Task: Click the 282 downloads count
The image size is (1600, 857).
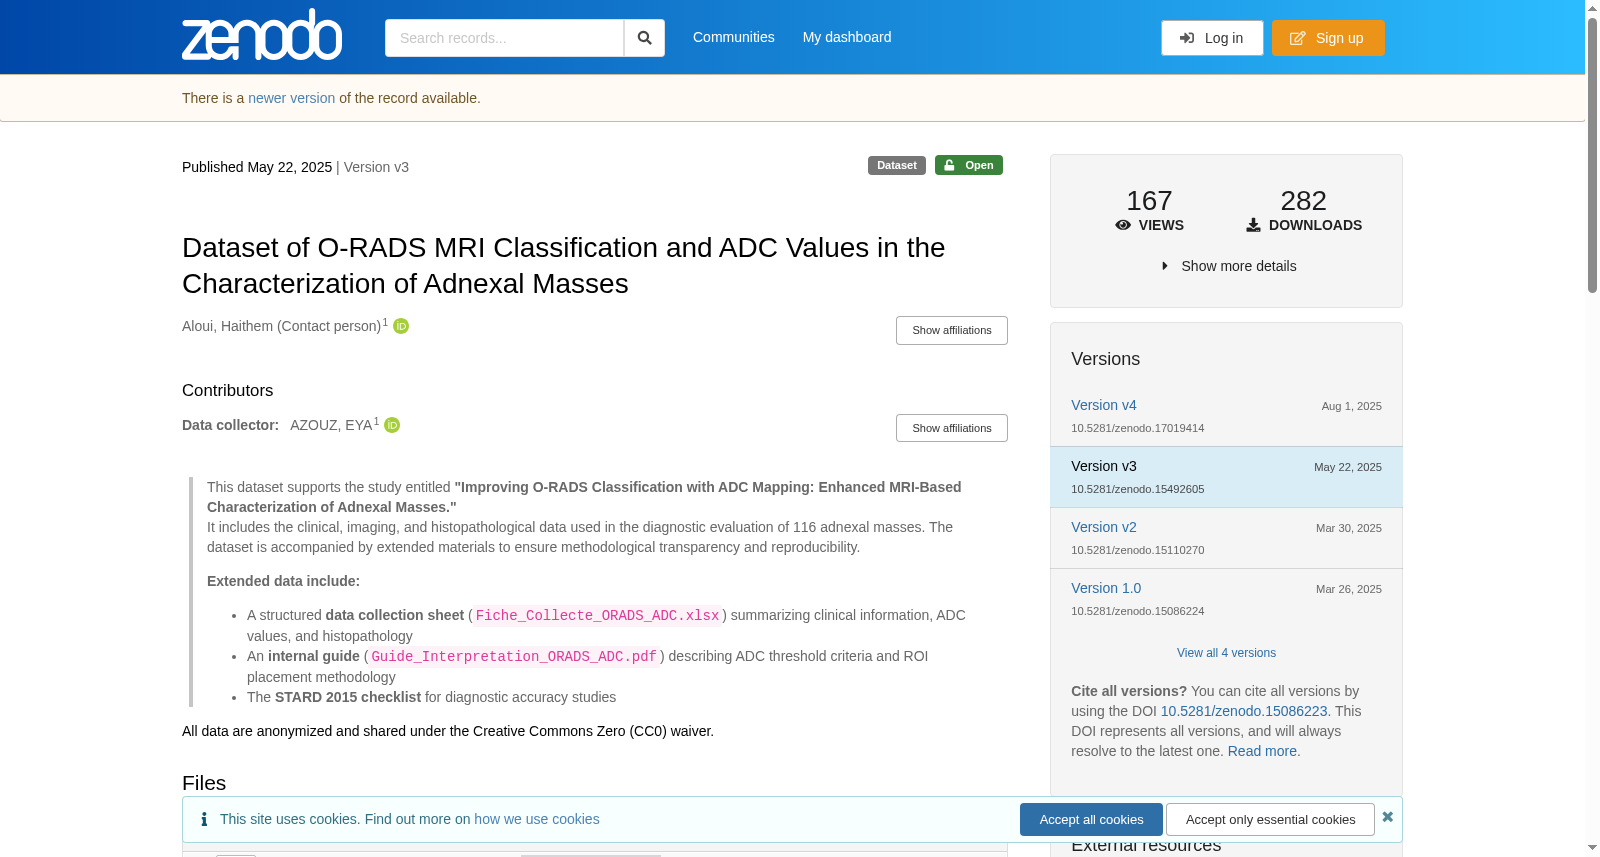Action: click(x=1303, y=200)
